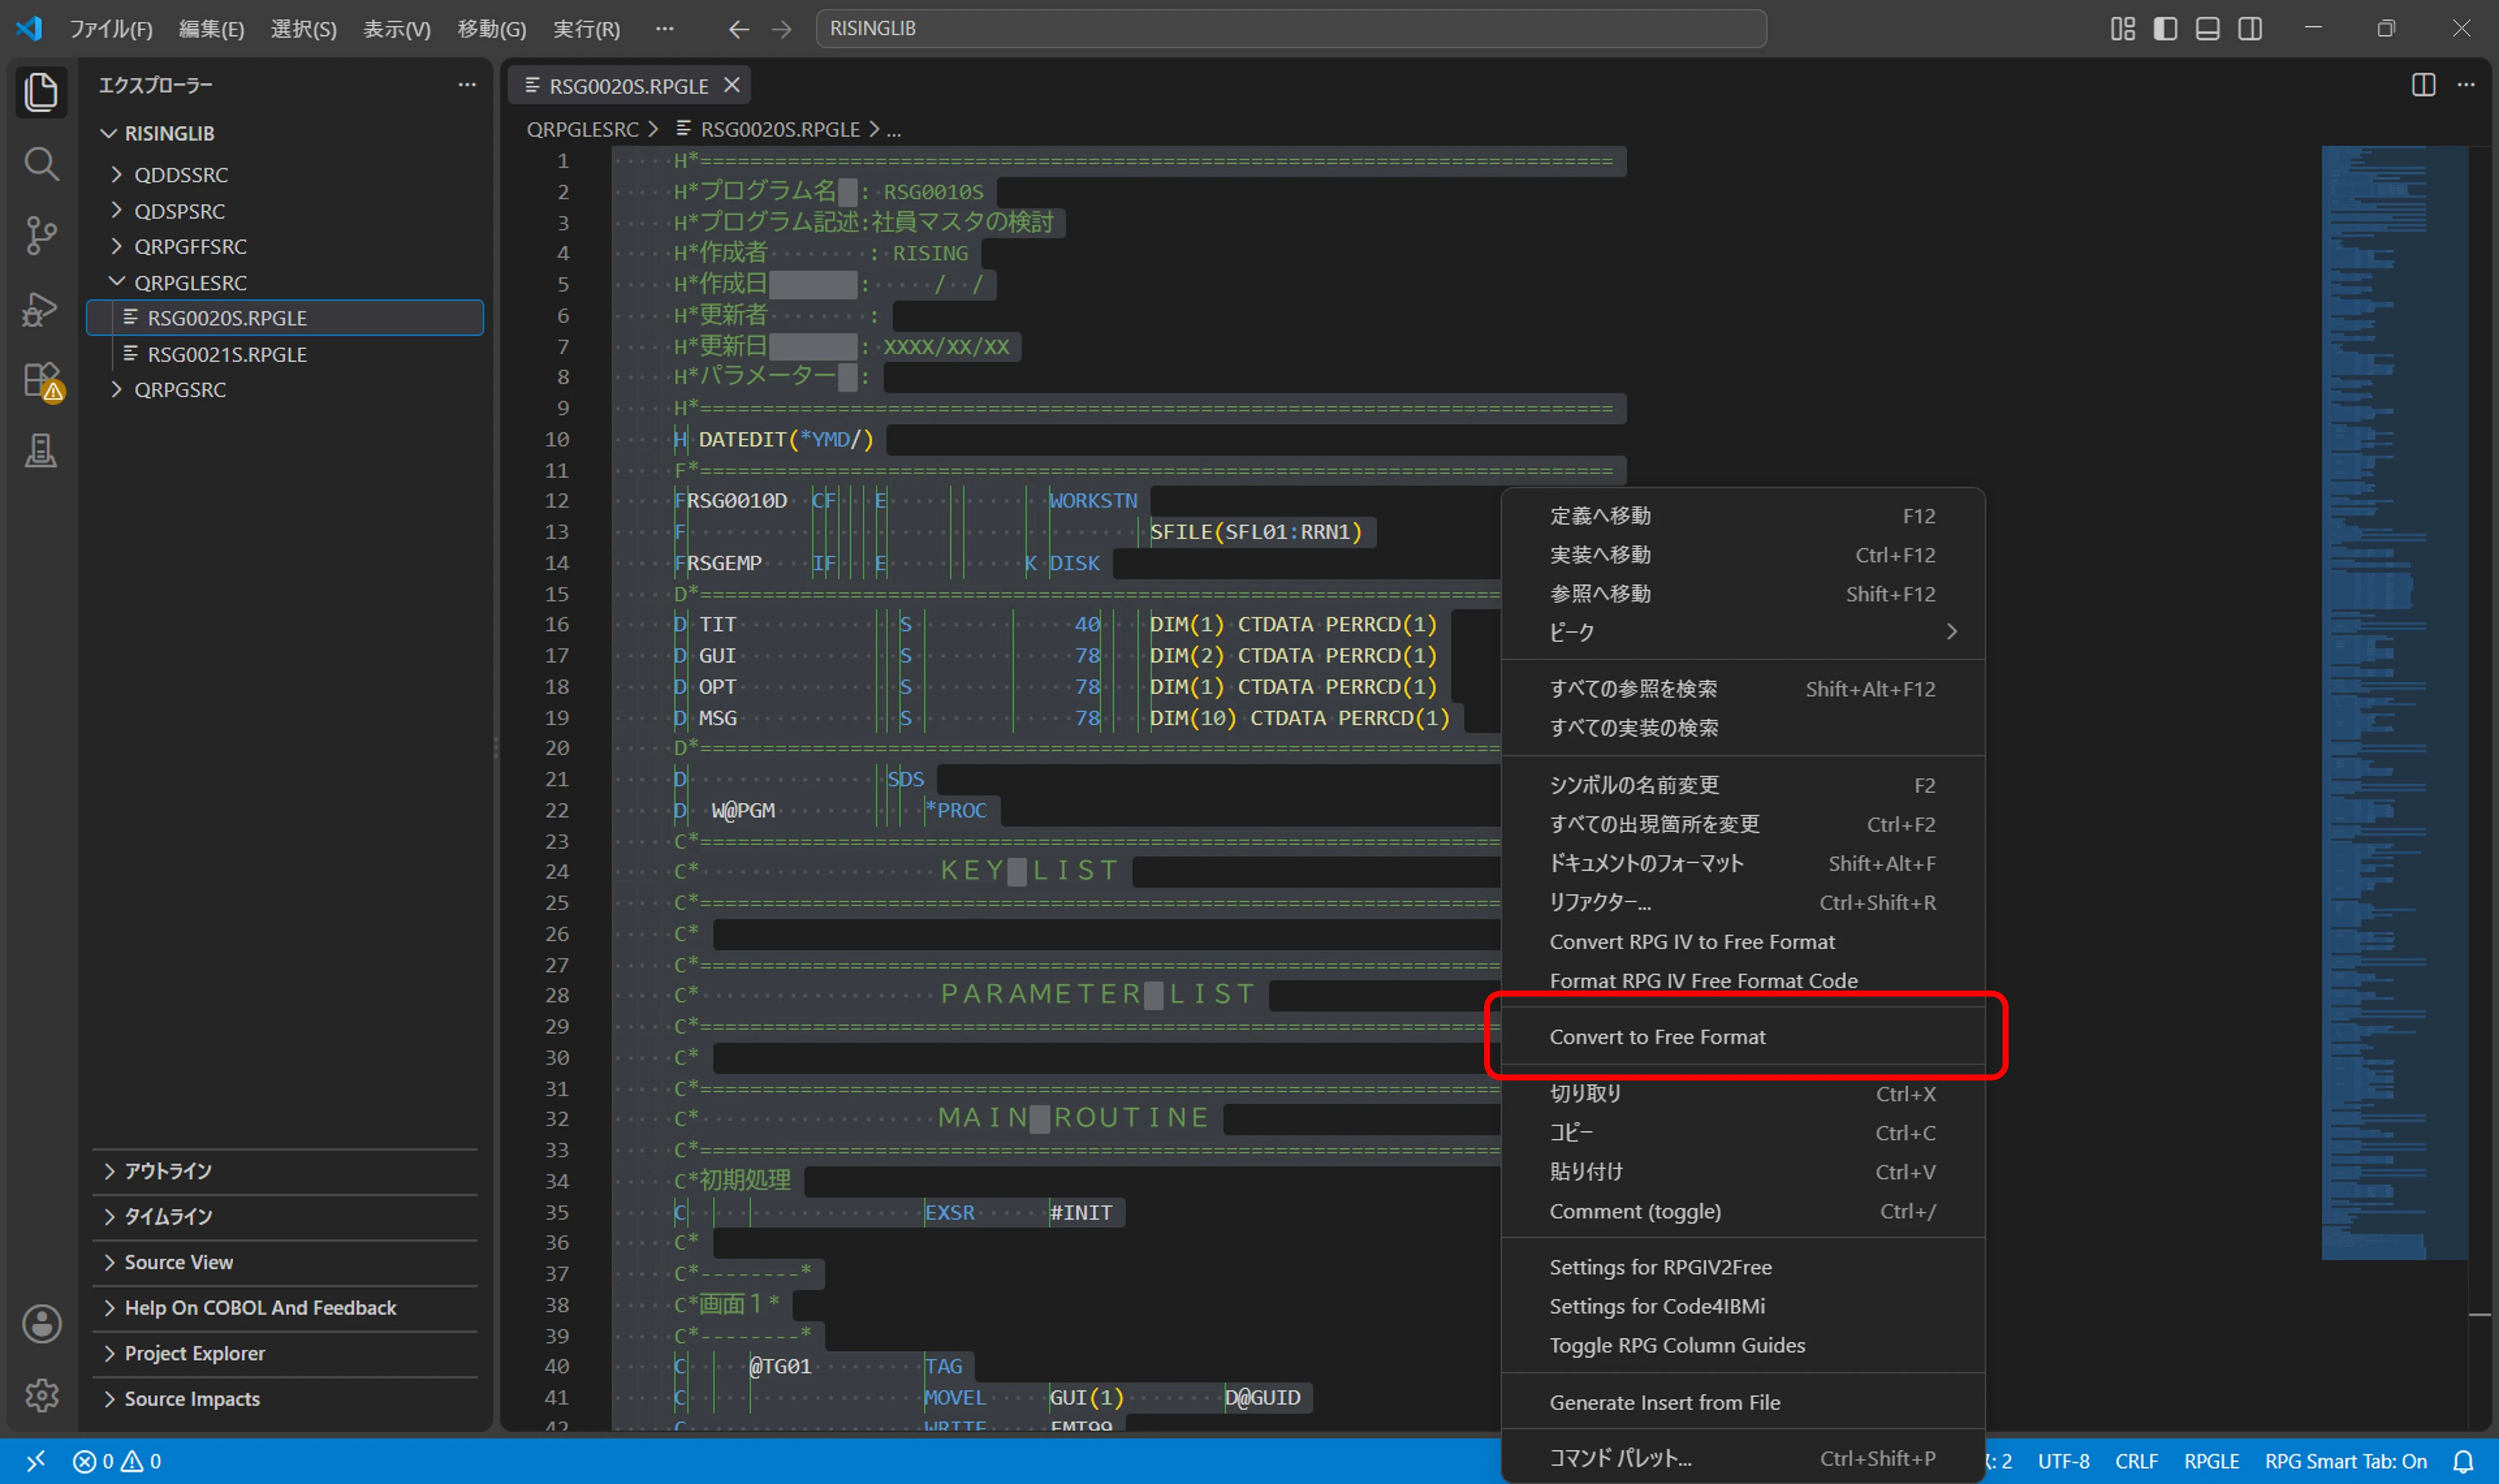Expand the Source View section

178,1262
